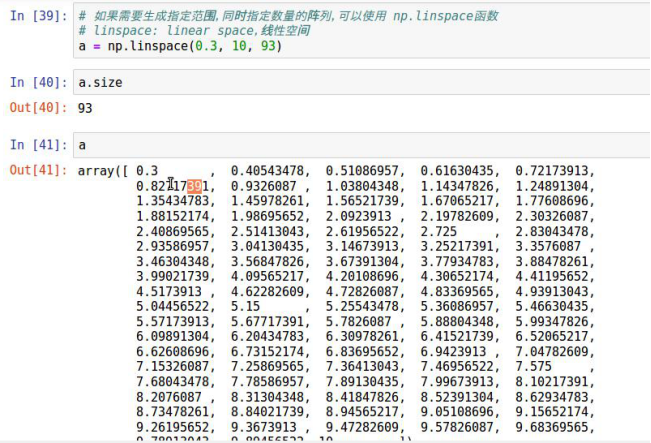Click the array value 9.15652174

coord(552,412)
